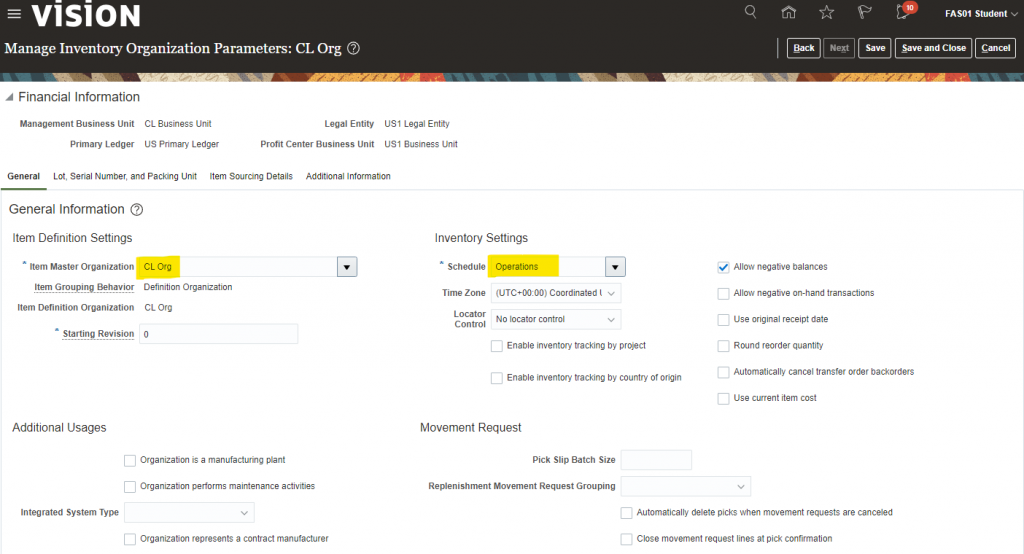Collapse the Financial Information section
The height and width of the screenshot is (554, 1024).
10,97
